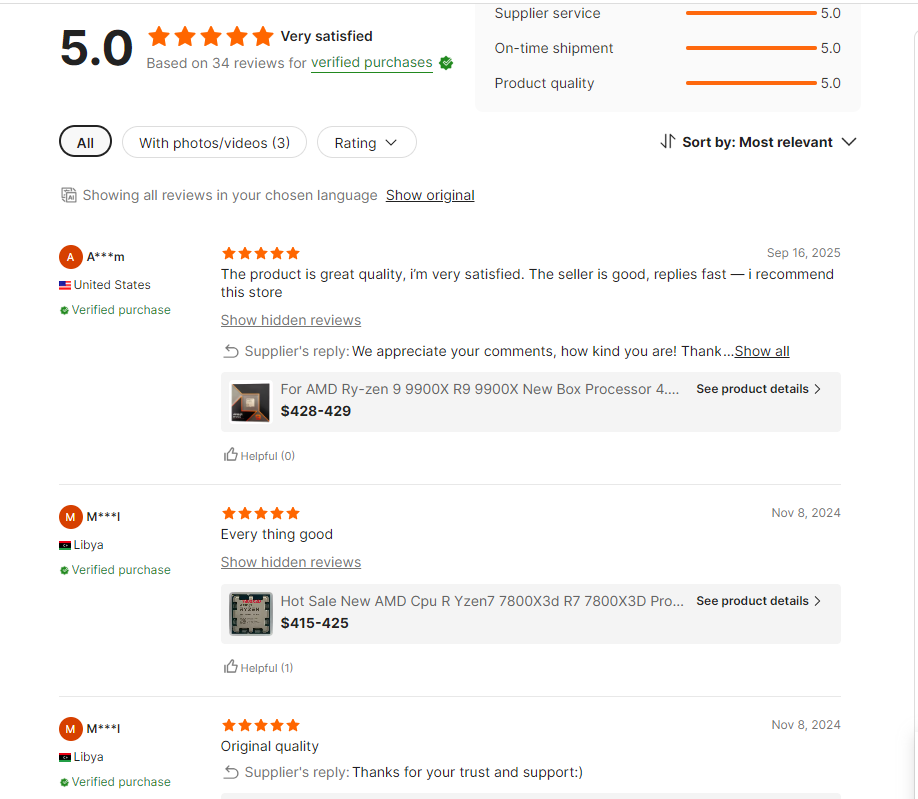Click the sort arrows icon beside Sort by
The image size is (918, 799).
[668, 142]
